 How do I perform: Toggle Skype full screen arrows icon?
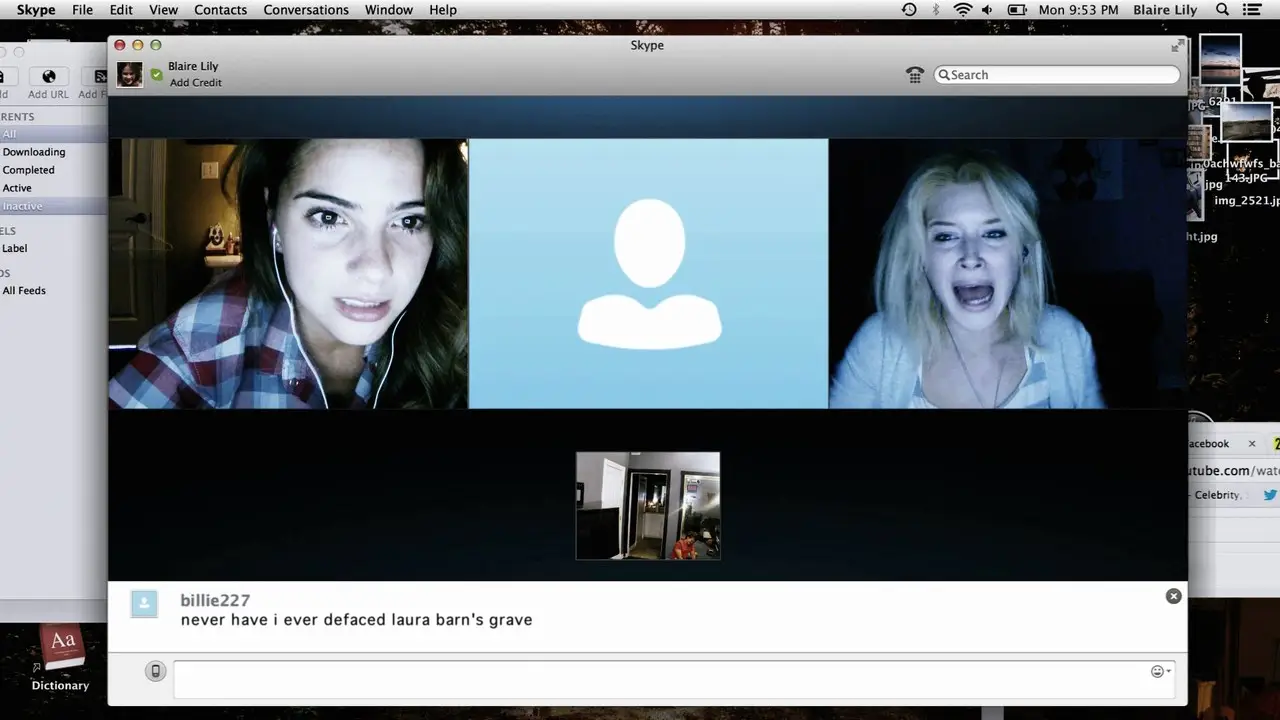(x=1177, y=46)
